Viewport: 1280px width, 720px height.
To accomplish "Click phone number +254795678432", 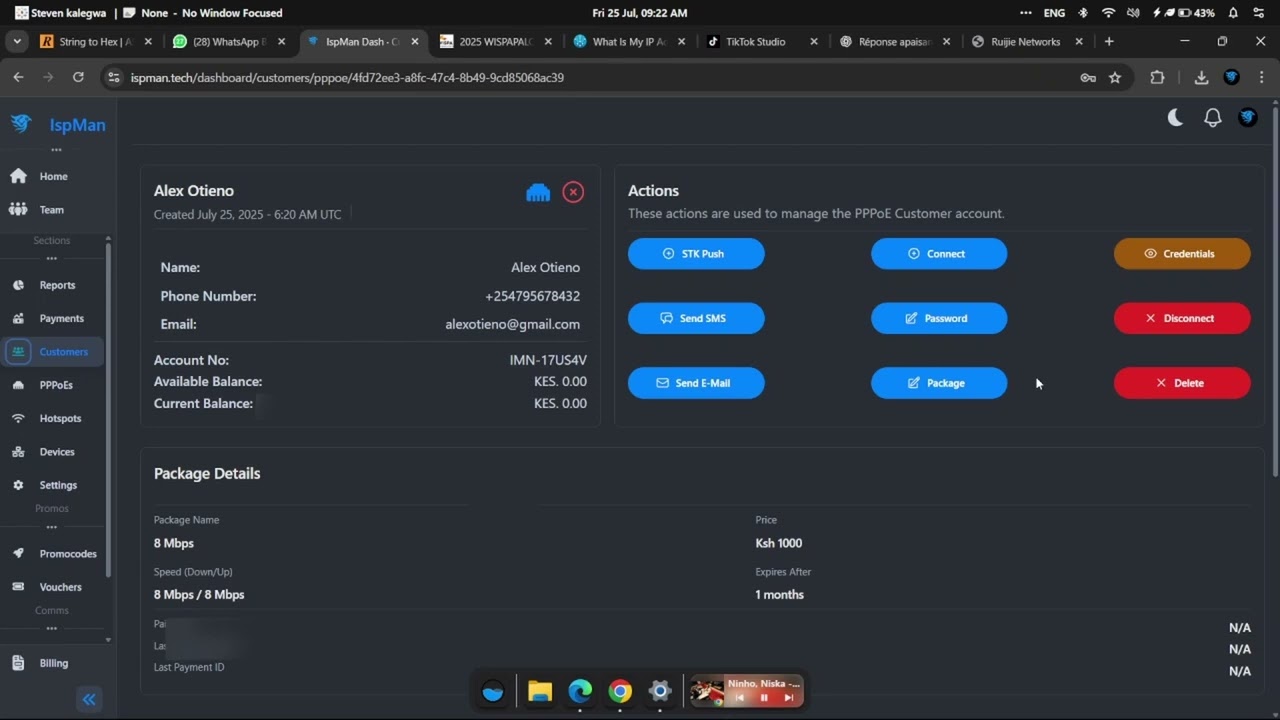I will (x=532, y=296).
